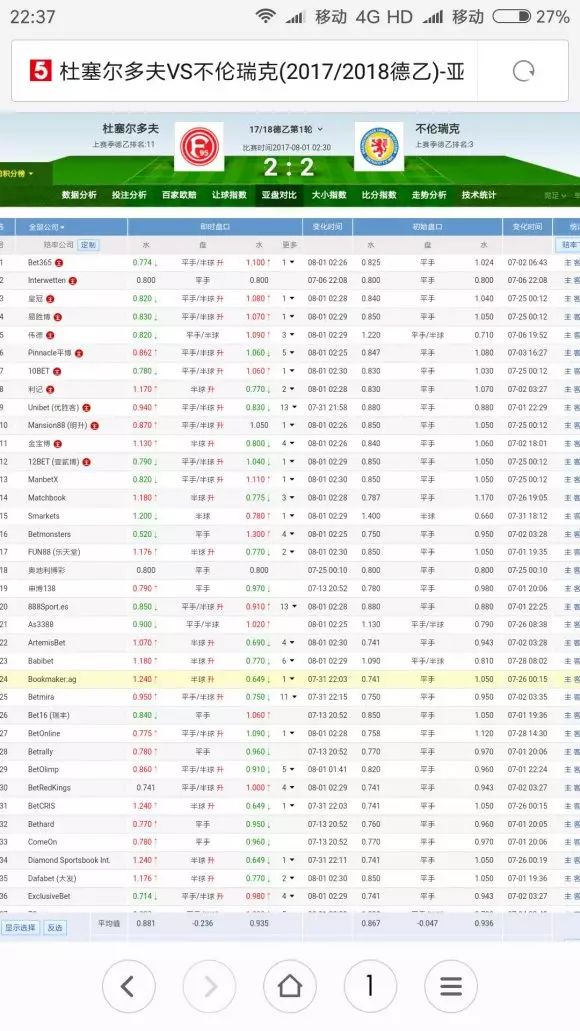Click the 初始盘口 column header
580x1031 pixels.
point(427,227)
